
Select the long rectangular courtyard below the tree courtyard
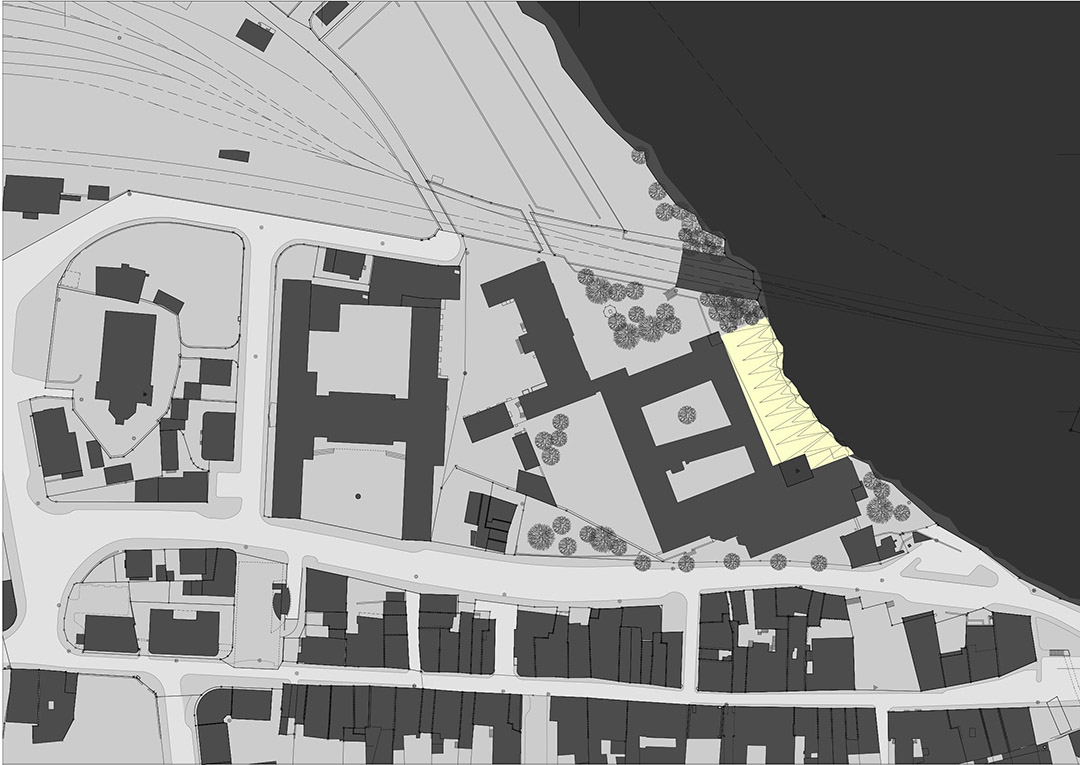click(x=710, y=474)
